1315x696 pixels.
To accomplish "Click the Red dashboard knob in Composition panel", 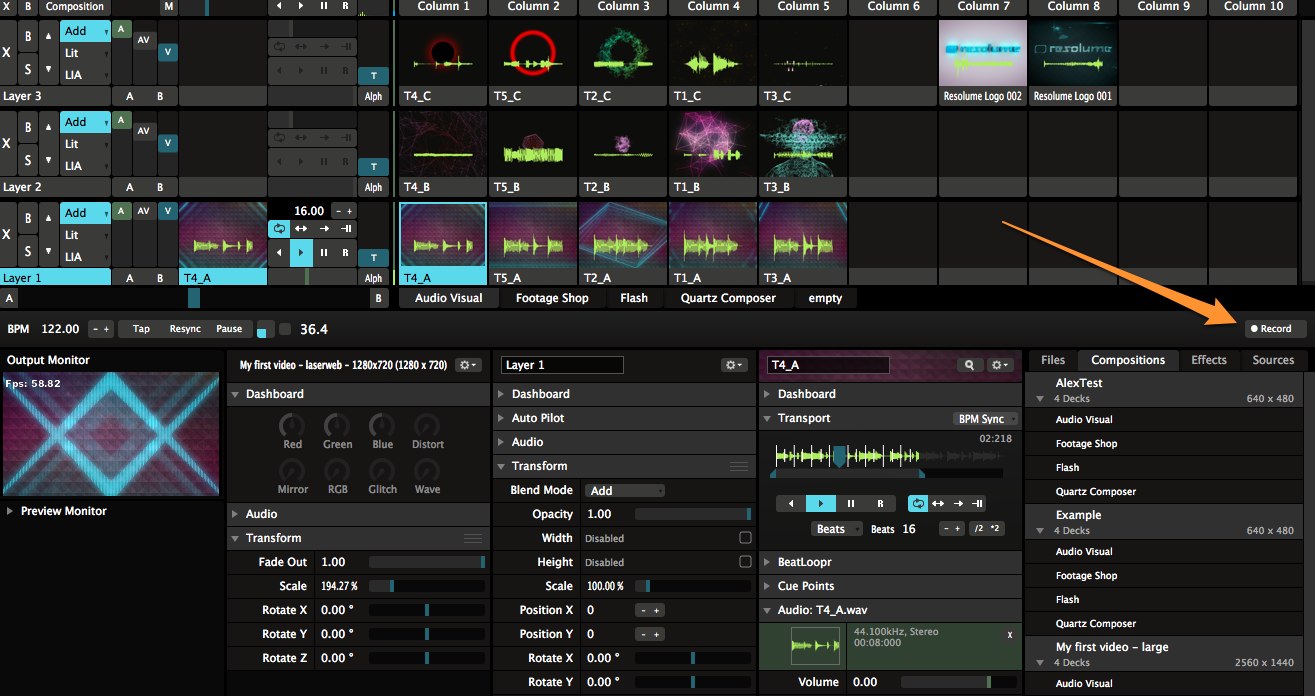I will pos(292,425).
